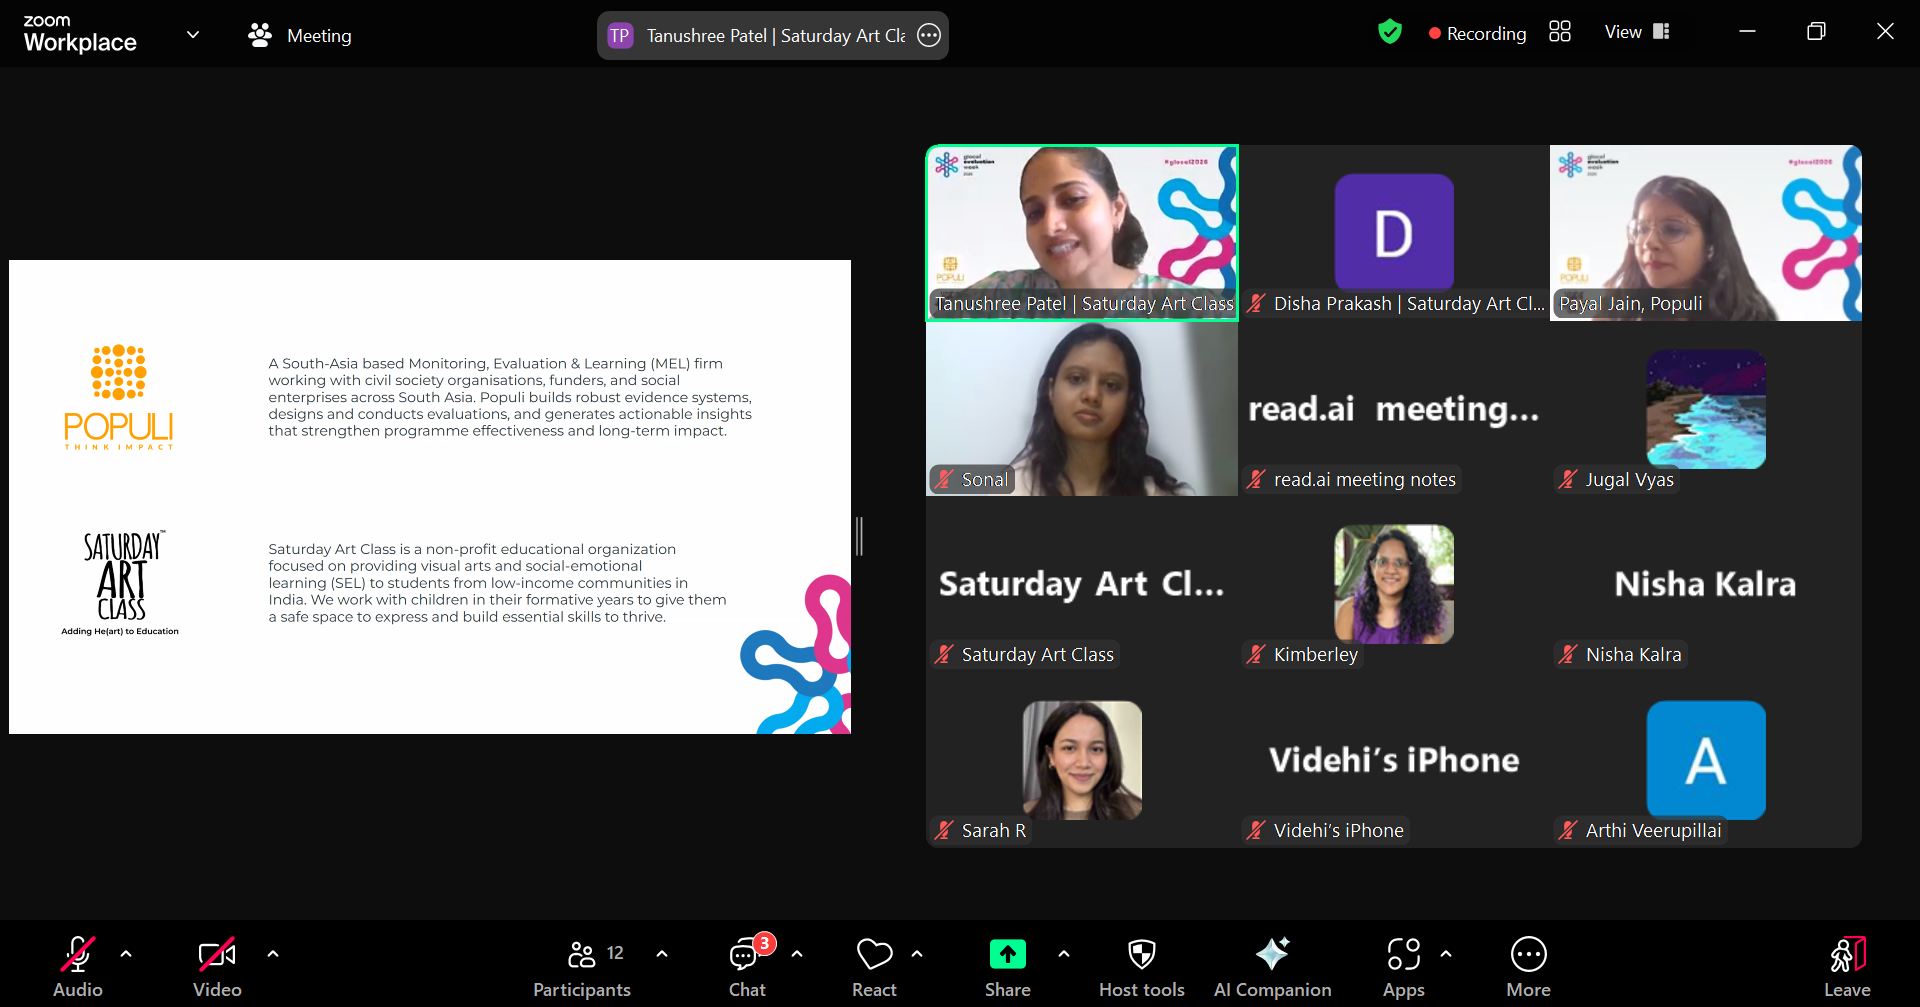Turn on the Video camera

point(217,955)
